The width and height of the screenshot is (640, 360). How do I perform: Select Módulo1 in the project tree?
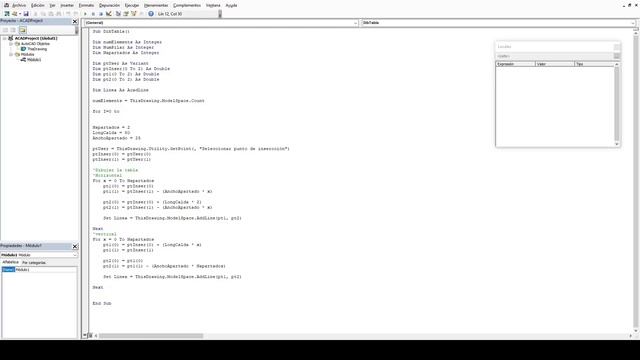34,60
